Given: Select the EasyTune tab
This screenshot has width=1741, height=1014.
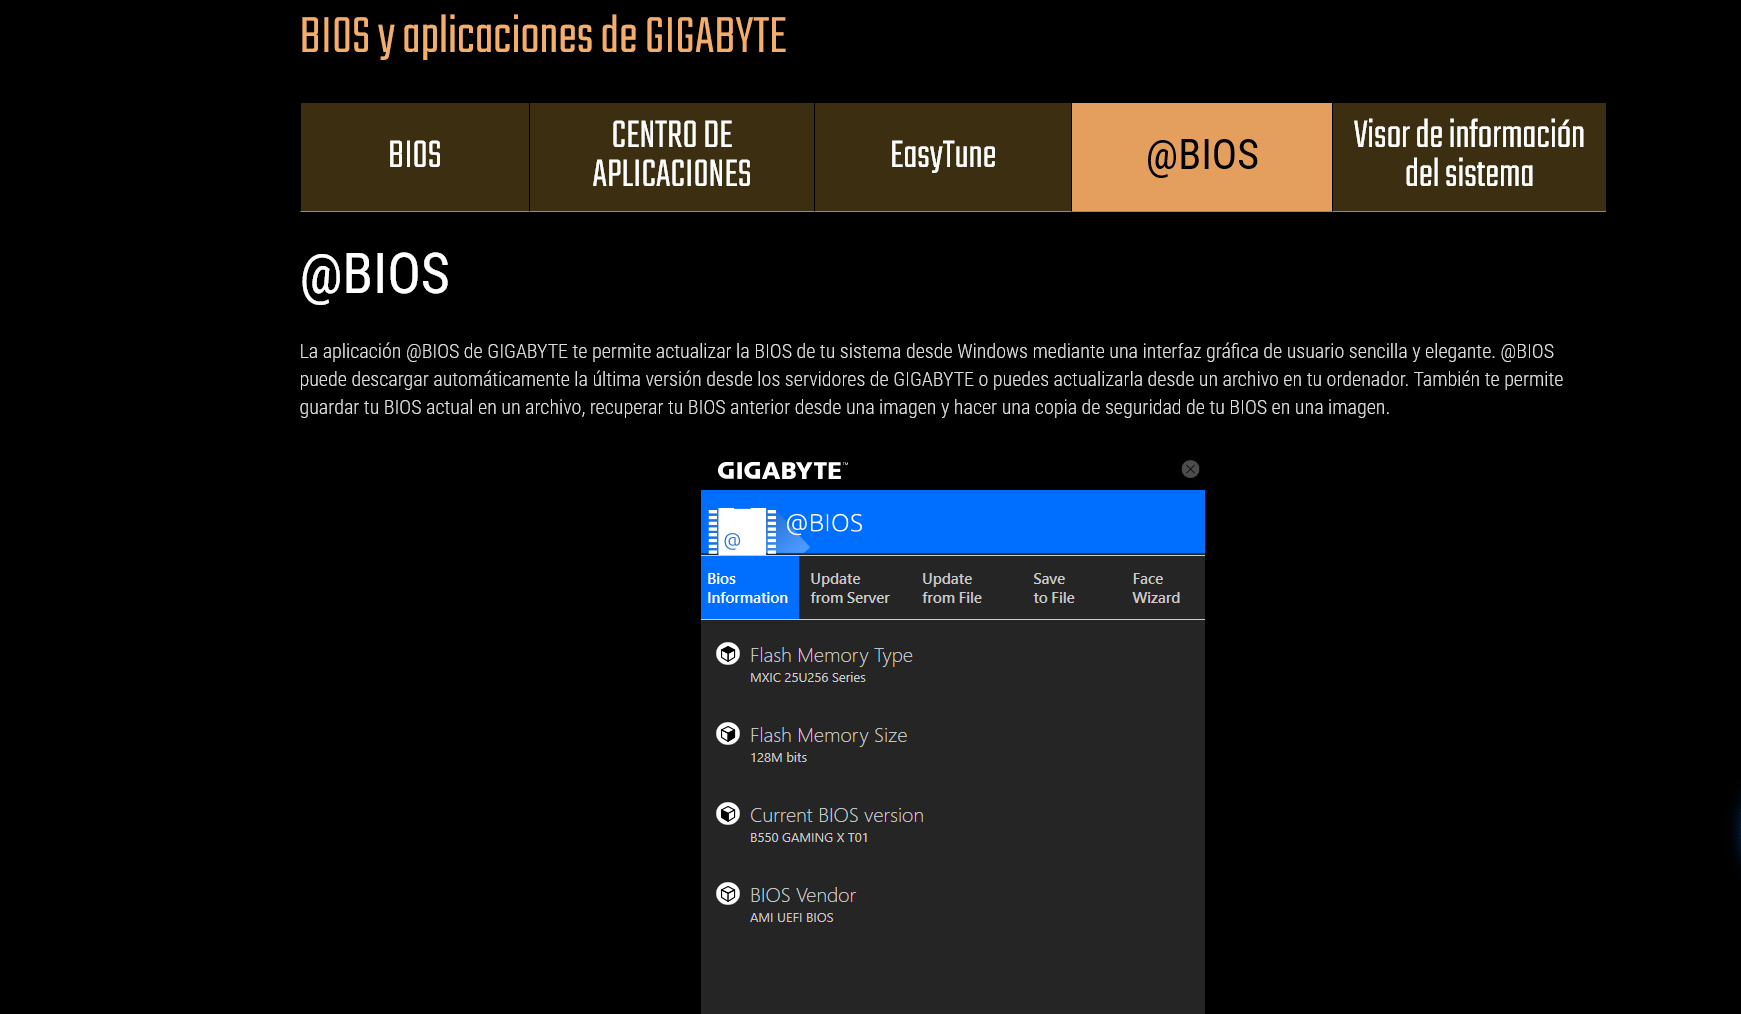Looking at the screenshot, I should click(943, 157).
